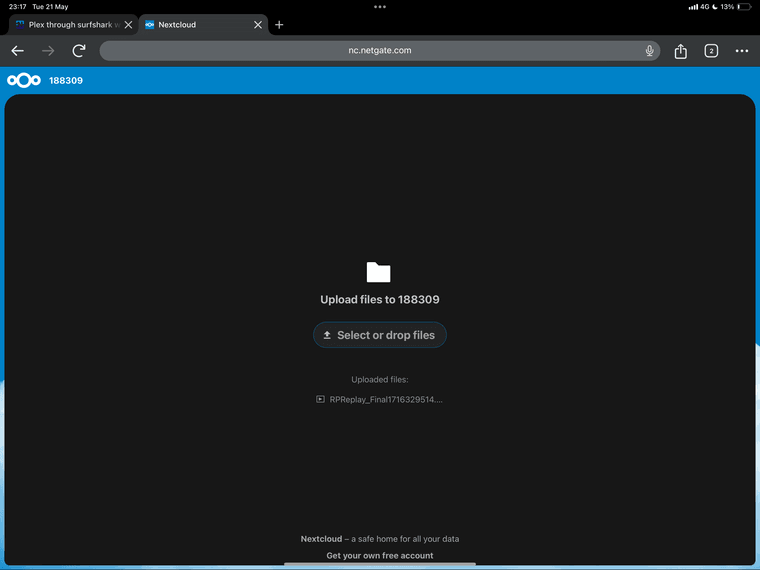Open a new tab with plus

279,25
